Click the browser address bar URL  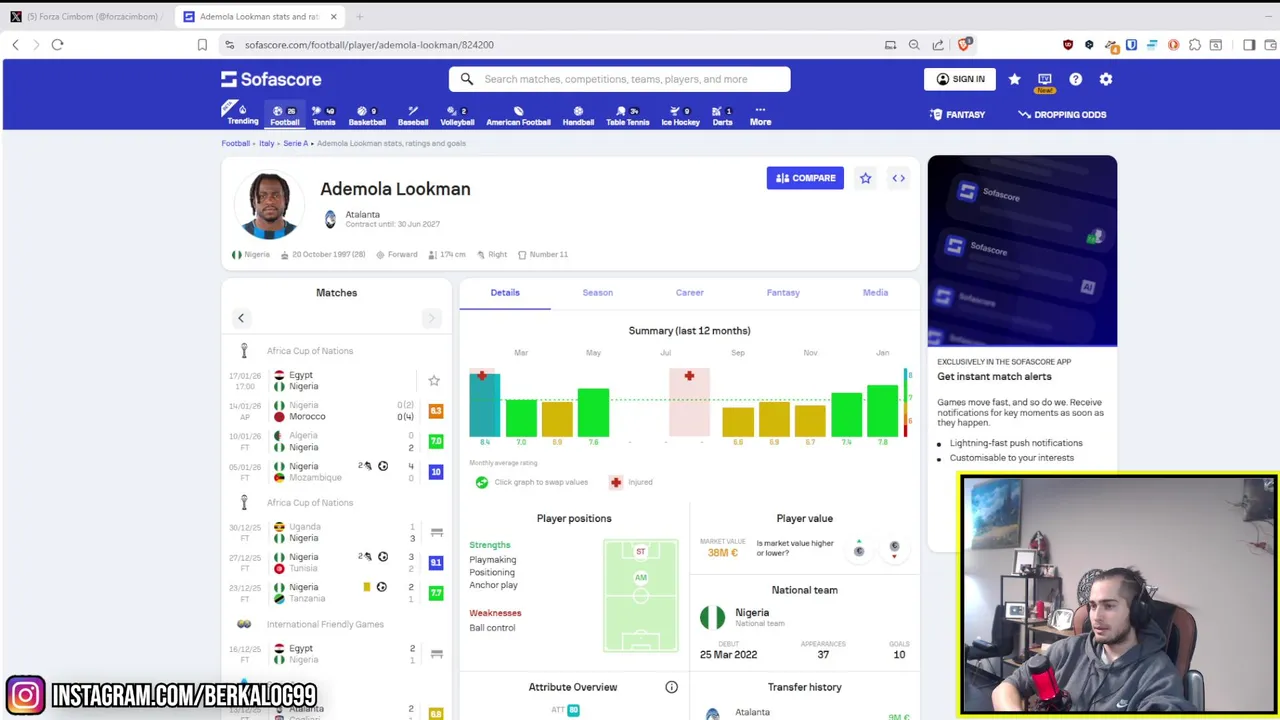click(x=369, y=45)
